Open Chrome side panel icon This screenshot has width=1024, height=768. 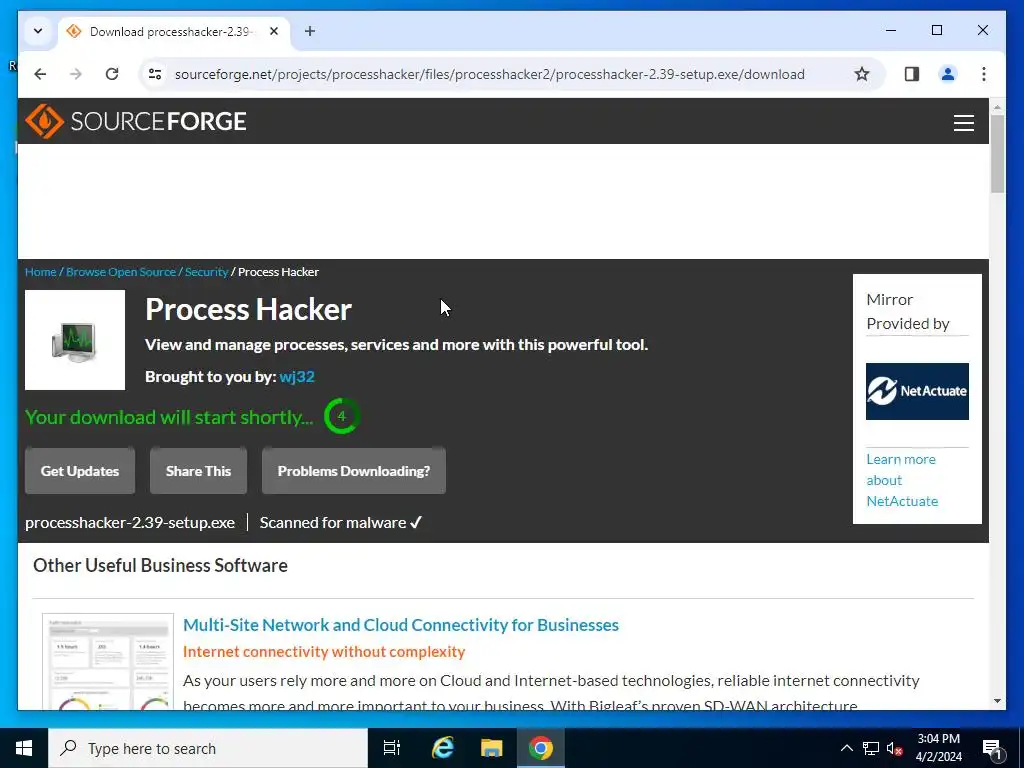tap(912, 74)
